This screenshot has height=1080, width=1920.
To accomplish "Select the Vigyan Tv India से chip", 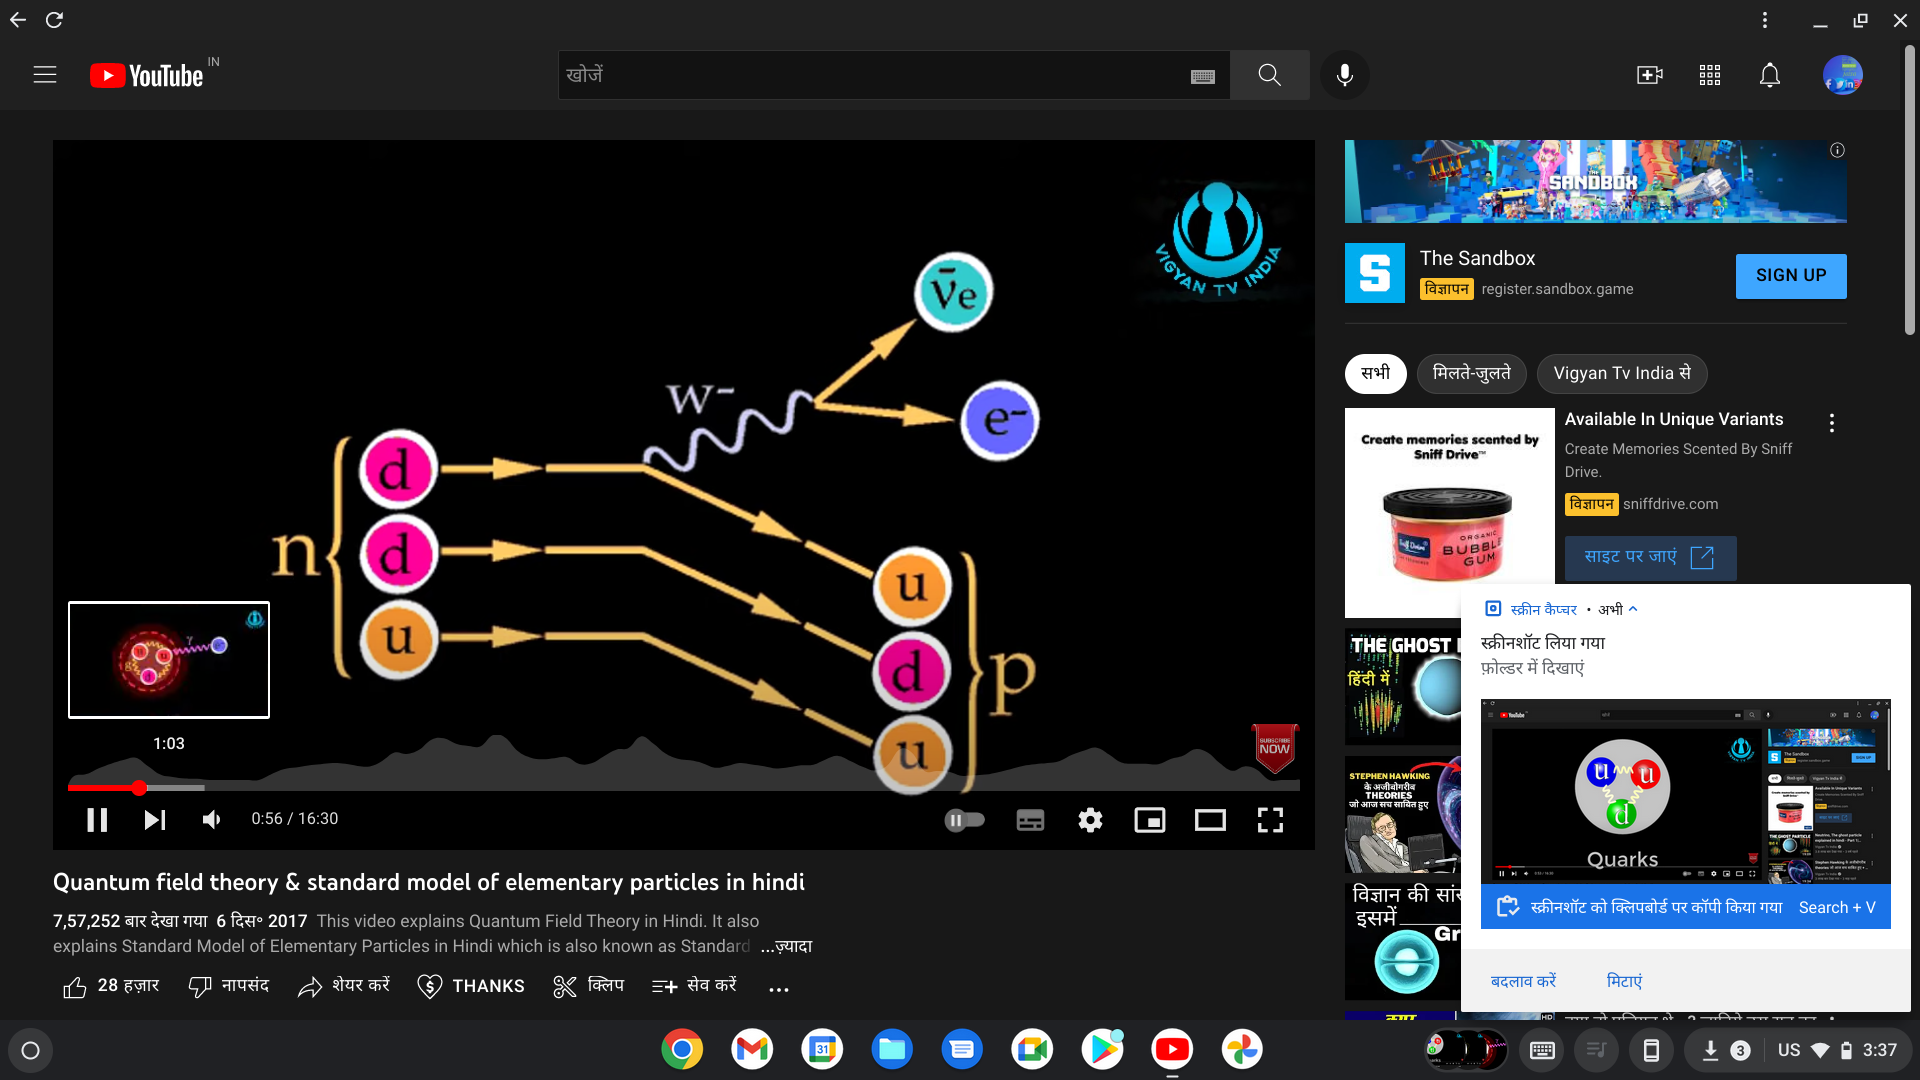I will point(1621,373).
